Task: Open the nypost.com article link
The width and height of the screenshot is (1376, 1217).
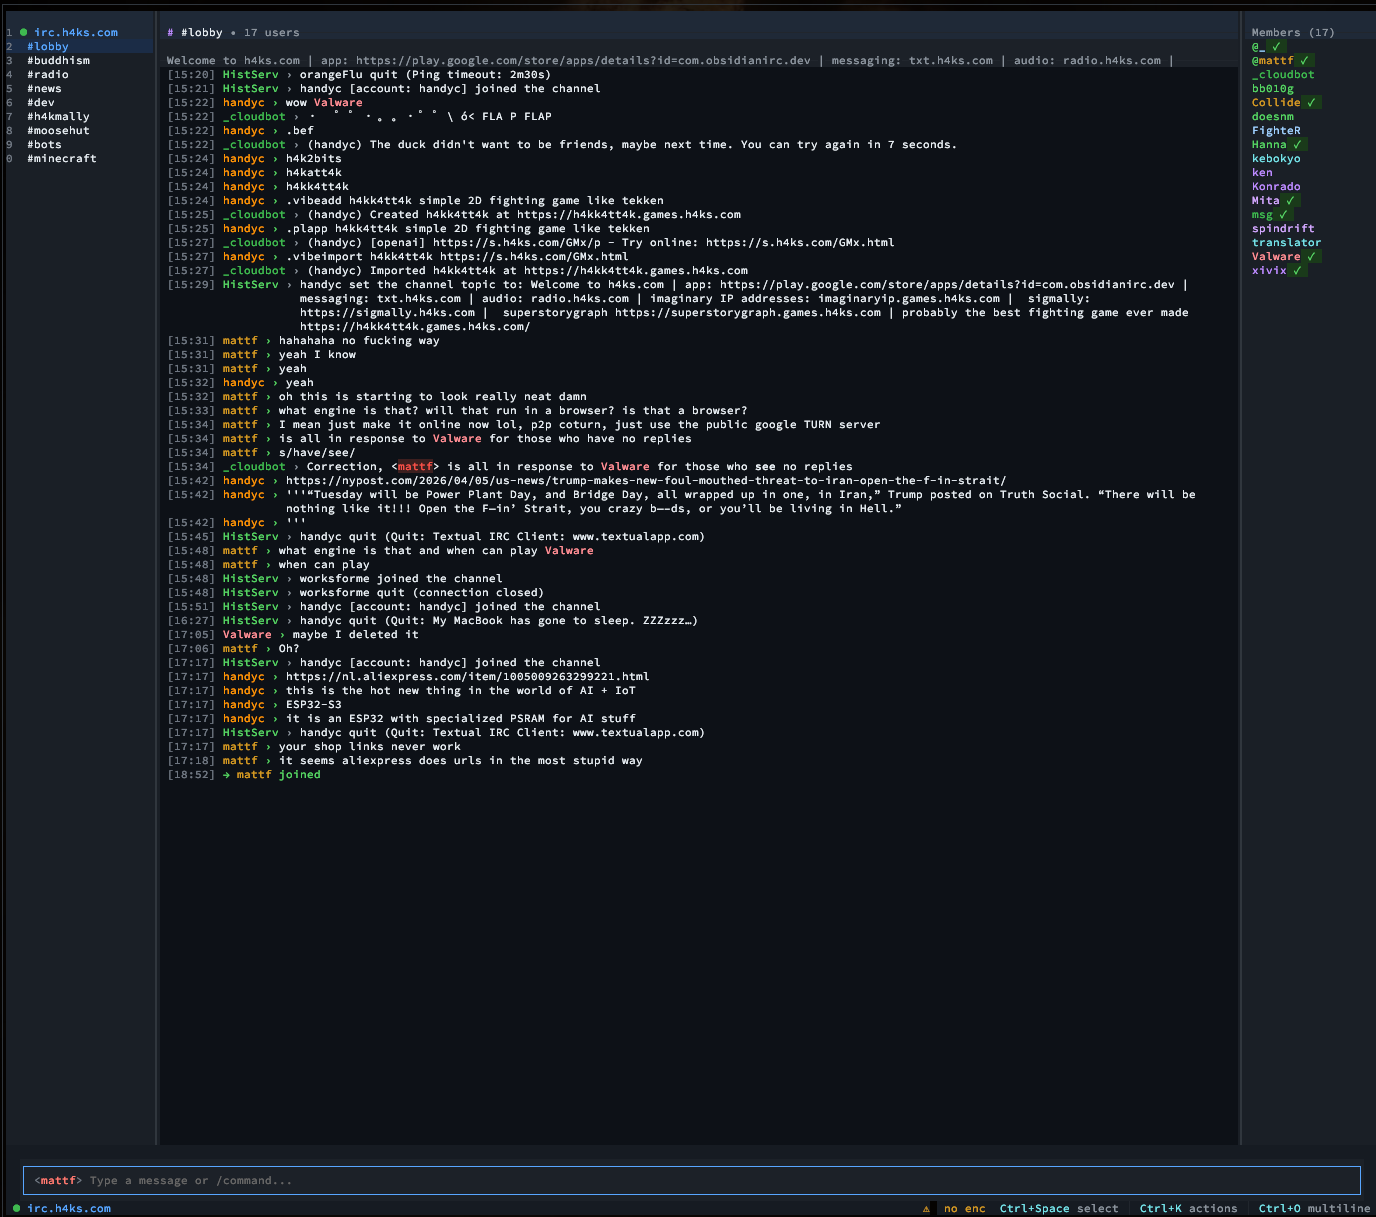Action: coord(646,480)
